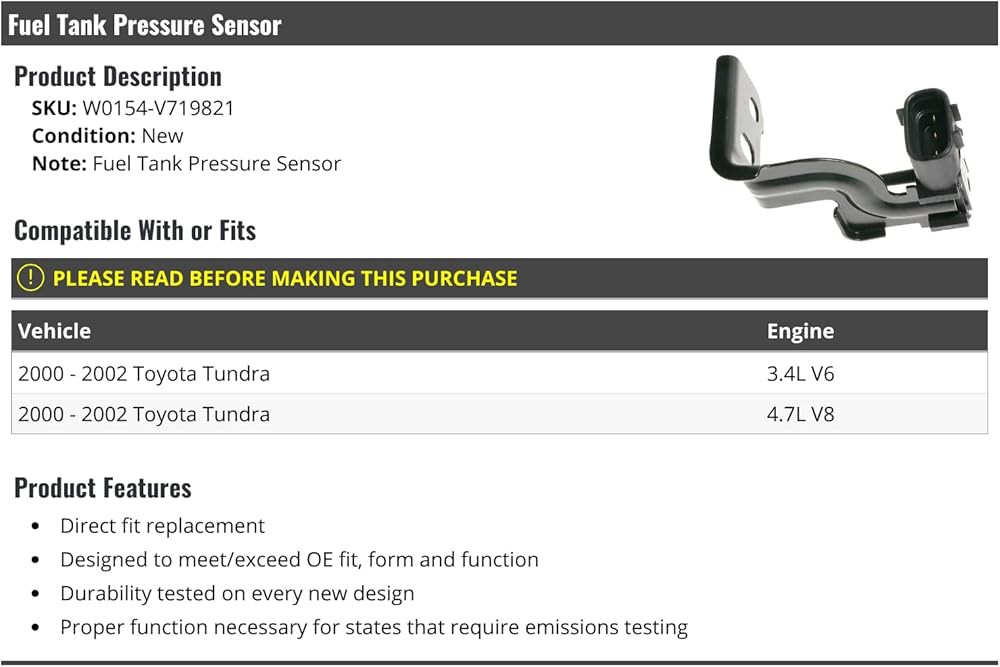The width and height of the screenshot is (1000, 667).
Task: Select the Toyota Tundra 4.7L V8 row
Action: pos(499,414)
